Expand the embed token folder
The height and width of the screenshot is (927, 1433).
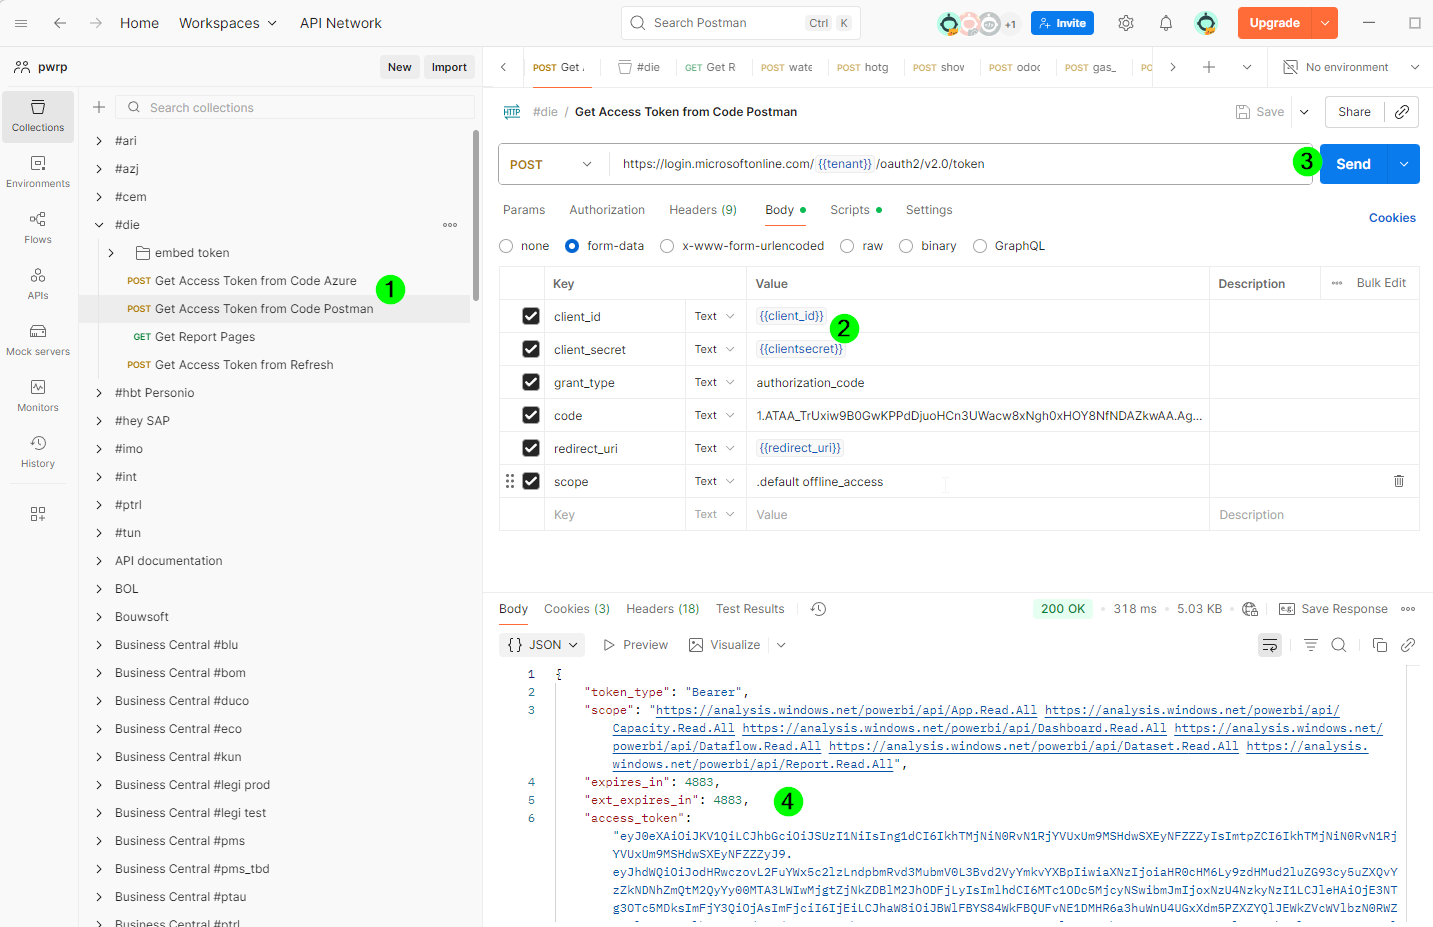111,253
